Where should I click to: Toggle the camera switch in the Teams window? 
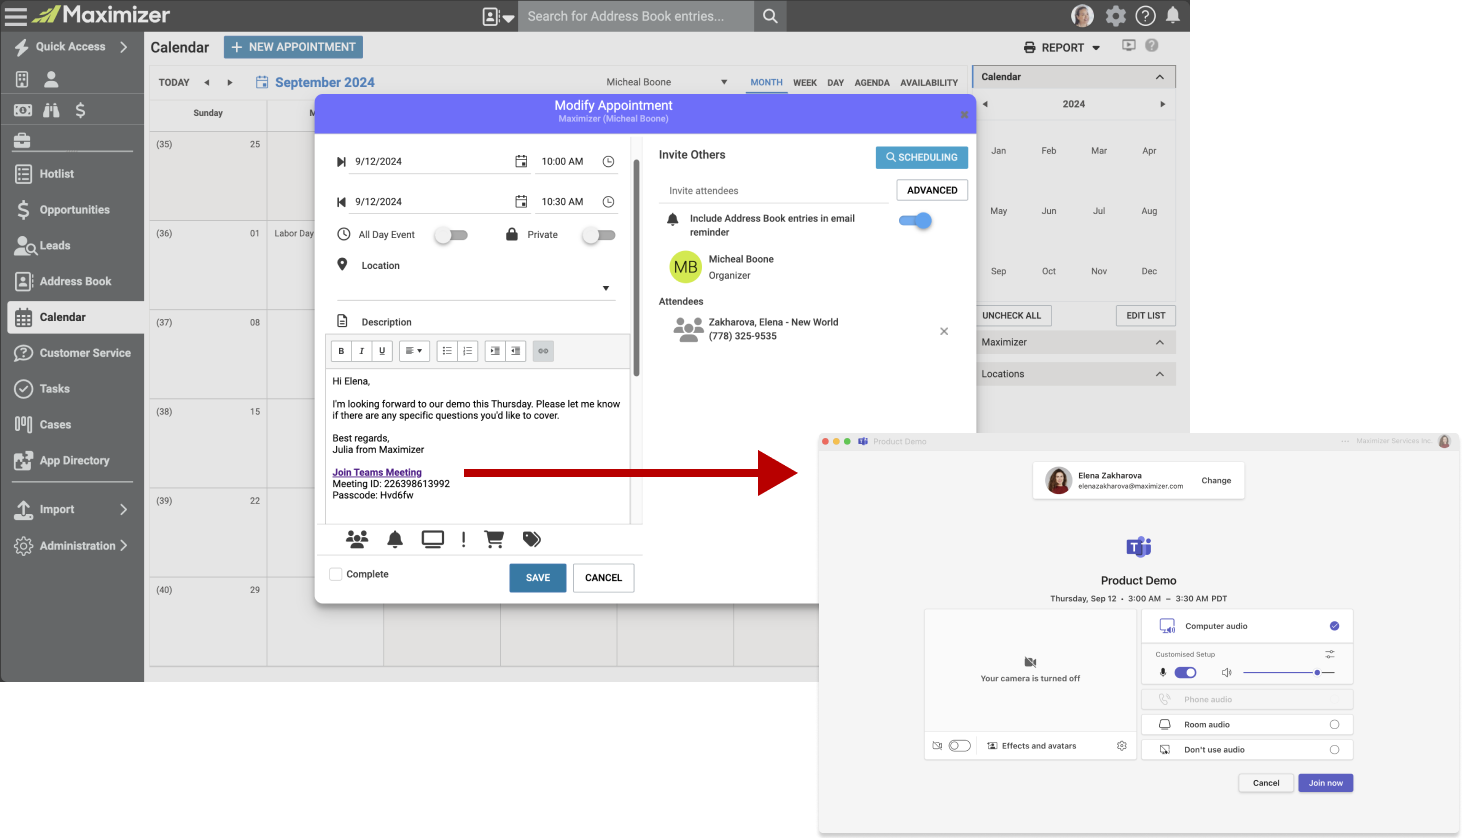tap(960, 746)
